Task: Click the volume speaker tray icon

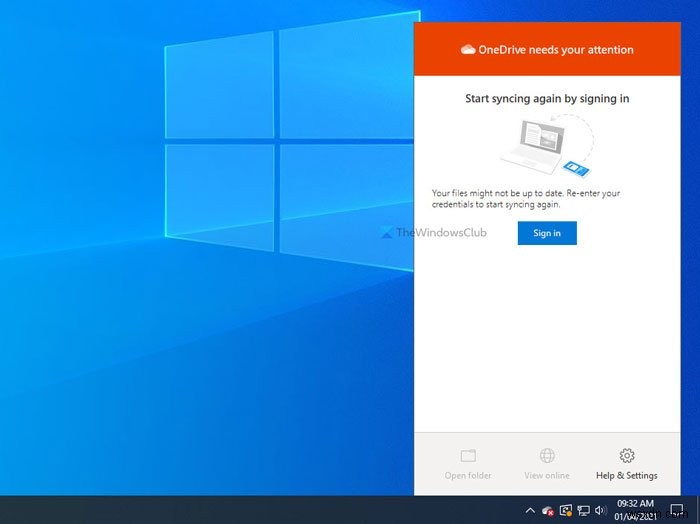Action: point(600,510)
